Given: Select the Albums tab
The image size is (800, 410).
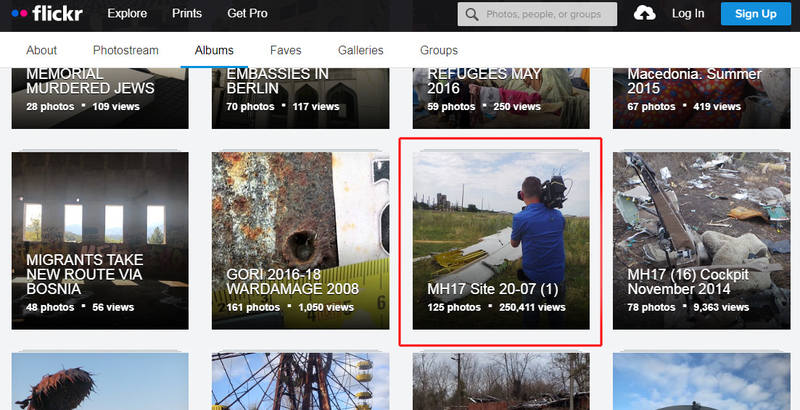Looking at the screenshot, I should point(214,50).
